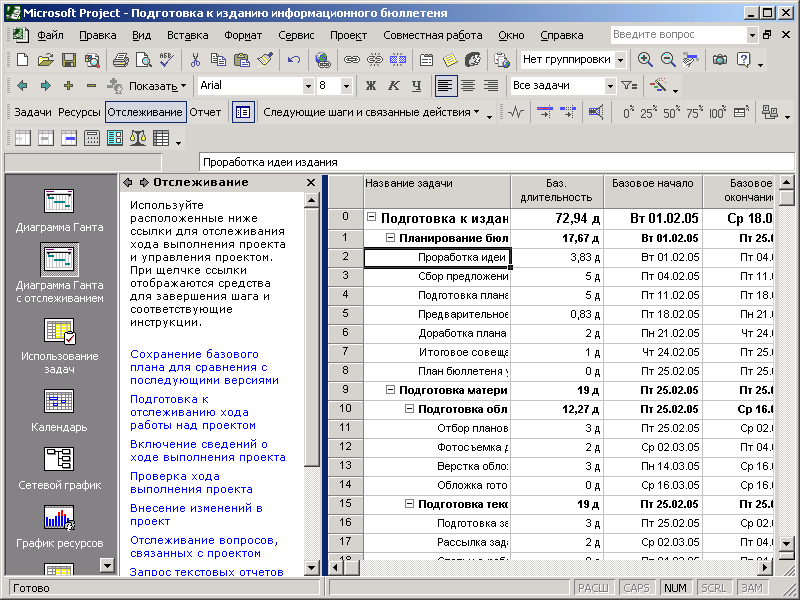Click the entry bar showing Проработка идеи издания
Screen dimensions: 800x600
click(496, 162)
